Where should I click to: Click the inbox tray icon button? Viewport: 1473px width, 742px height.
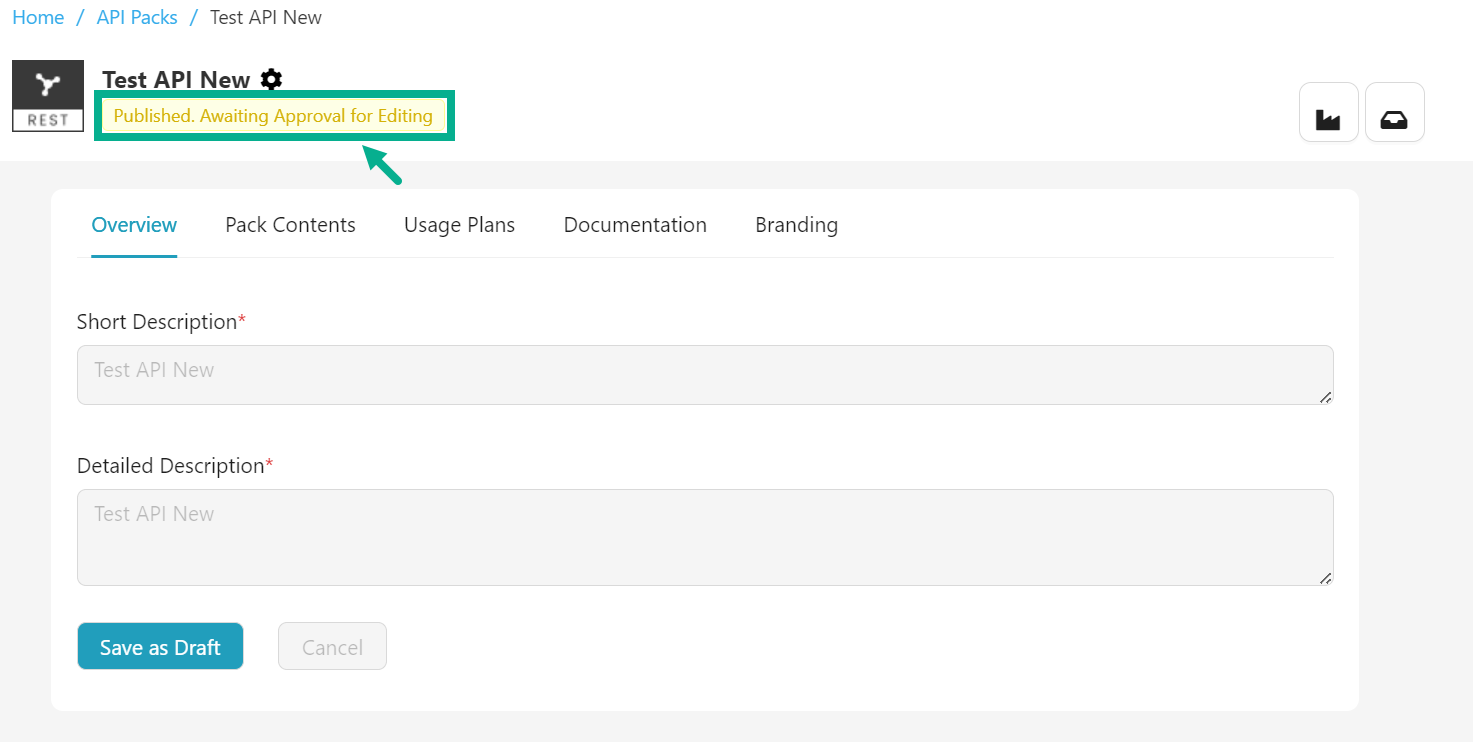[1394, 112]
